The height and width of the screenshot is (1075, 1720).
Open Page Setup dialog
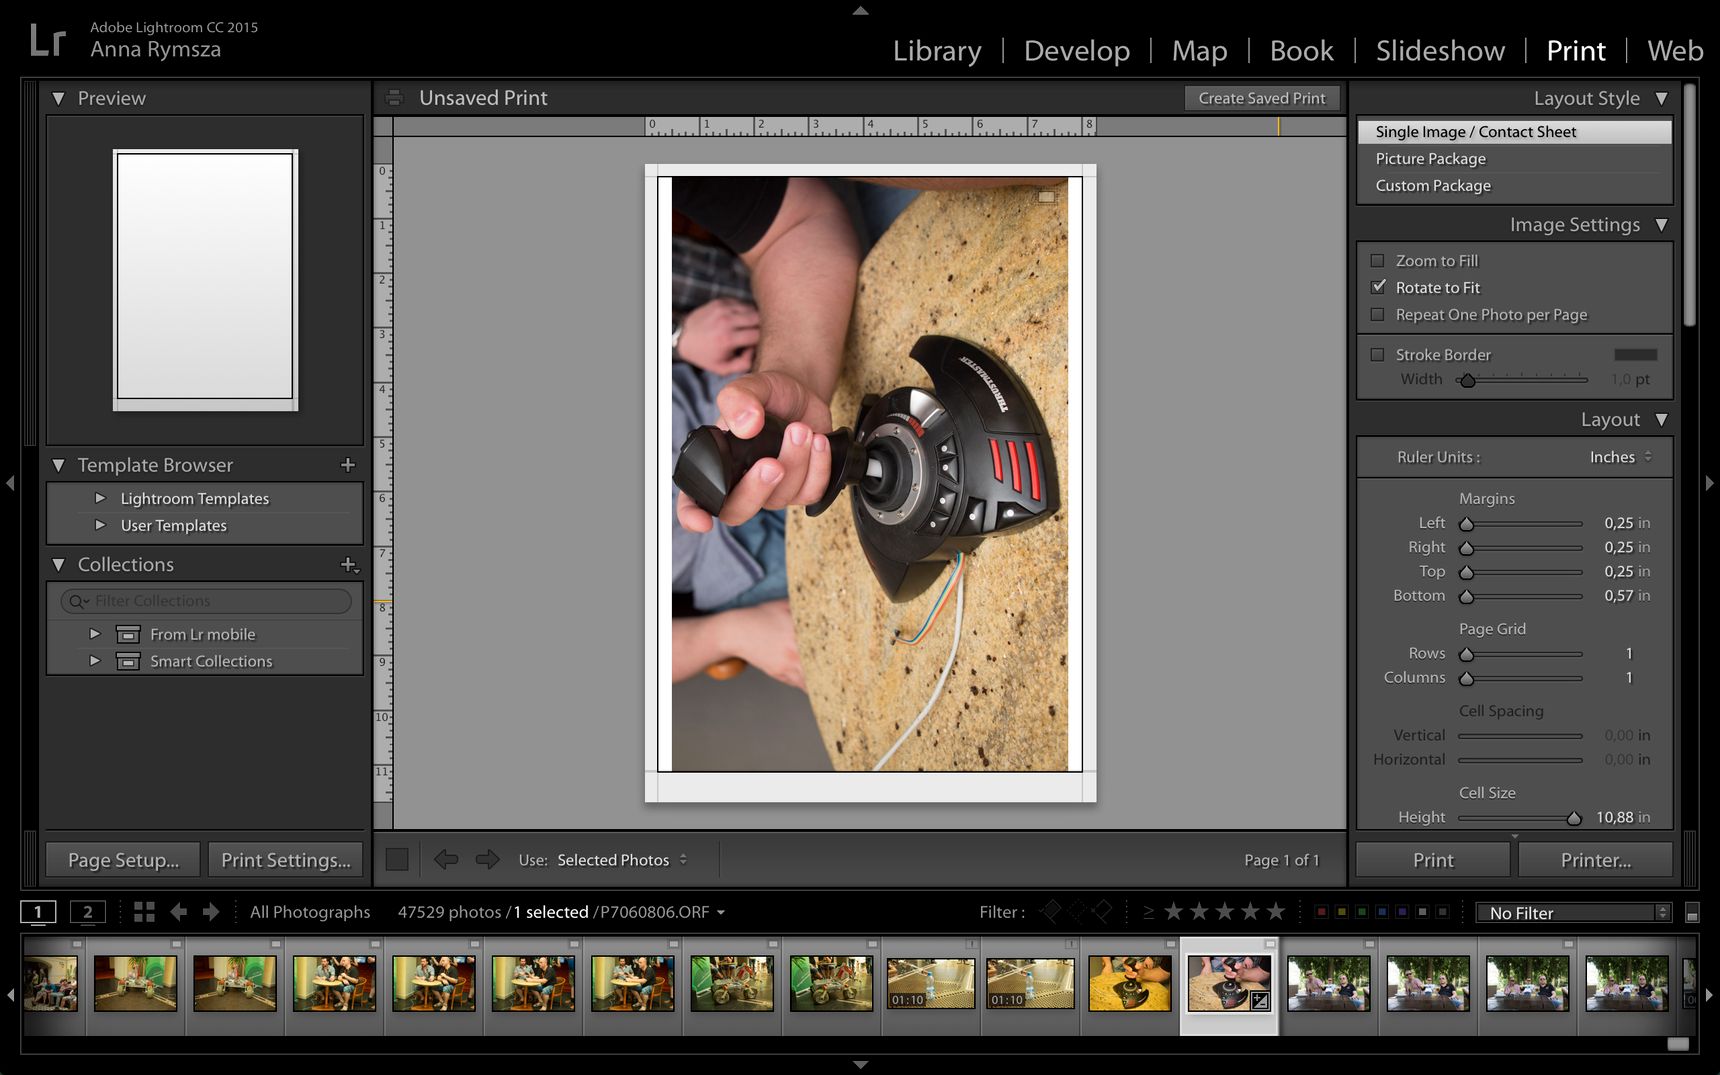[123, 860]
